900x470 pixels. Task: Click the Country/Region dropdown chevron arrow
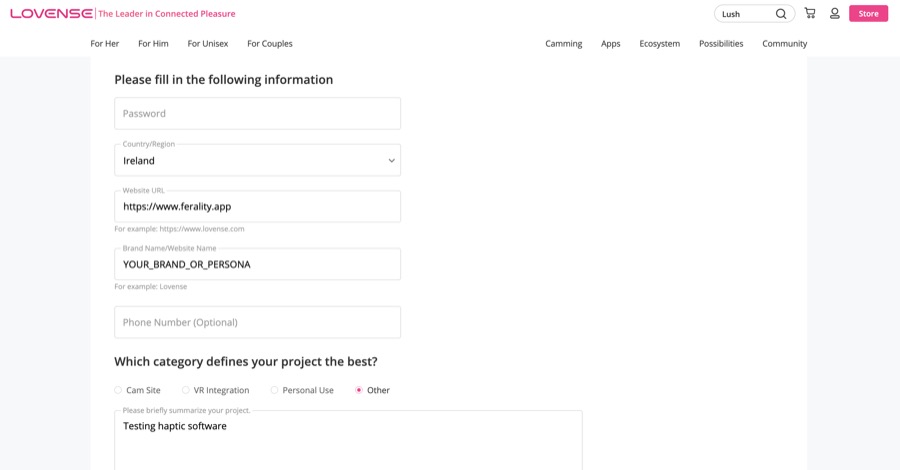click(391, 161)
